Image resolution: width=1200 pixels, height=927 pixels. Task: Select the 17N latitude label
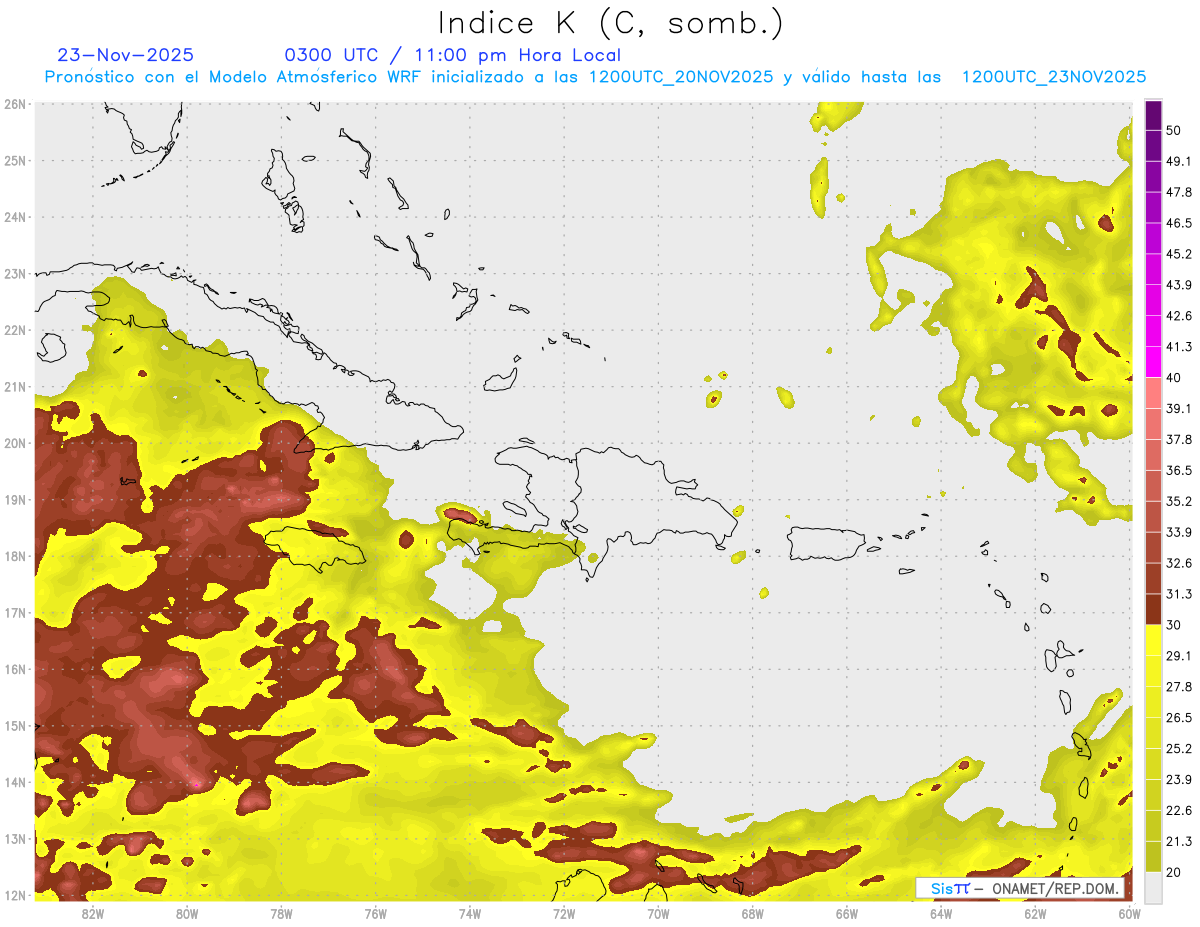16,612
